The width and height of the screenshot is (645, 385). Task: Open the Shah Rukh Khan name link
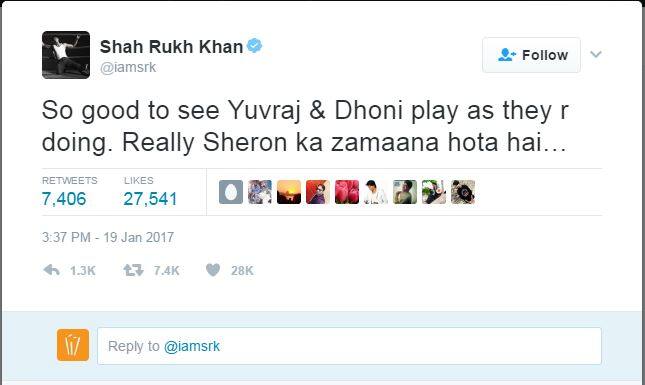pyautogui.click(x=171, y=46)
